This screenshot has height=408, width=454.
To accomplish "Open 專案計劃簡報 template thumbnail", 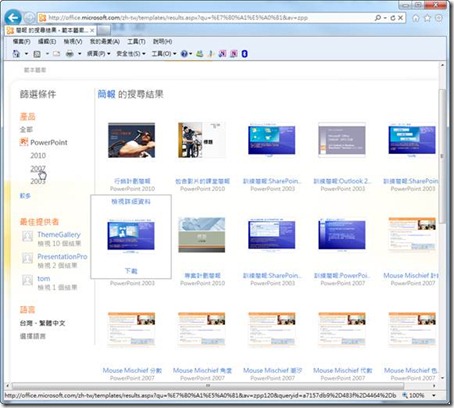I will point(202,235).
